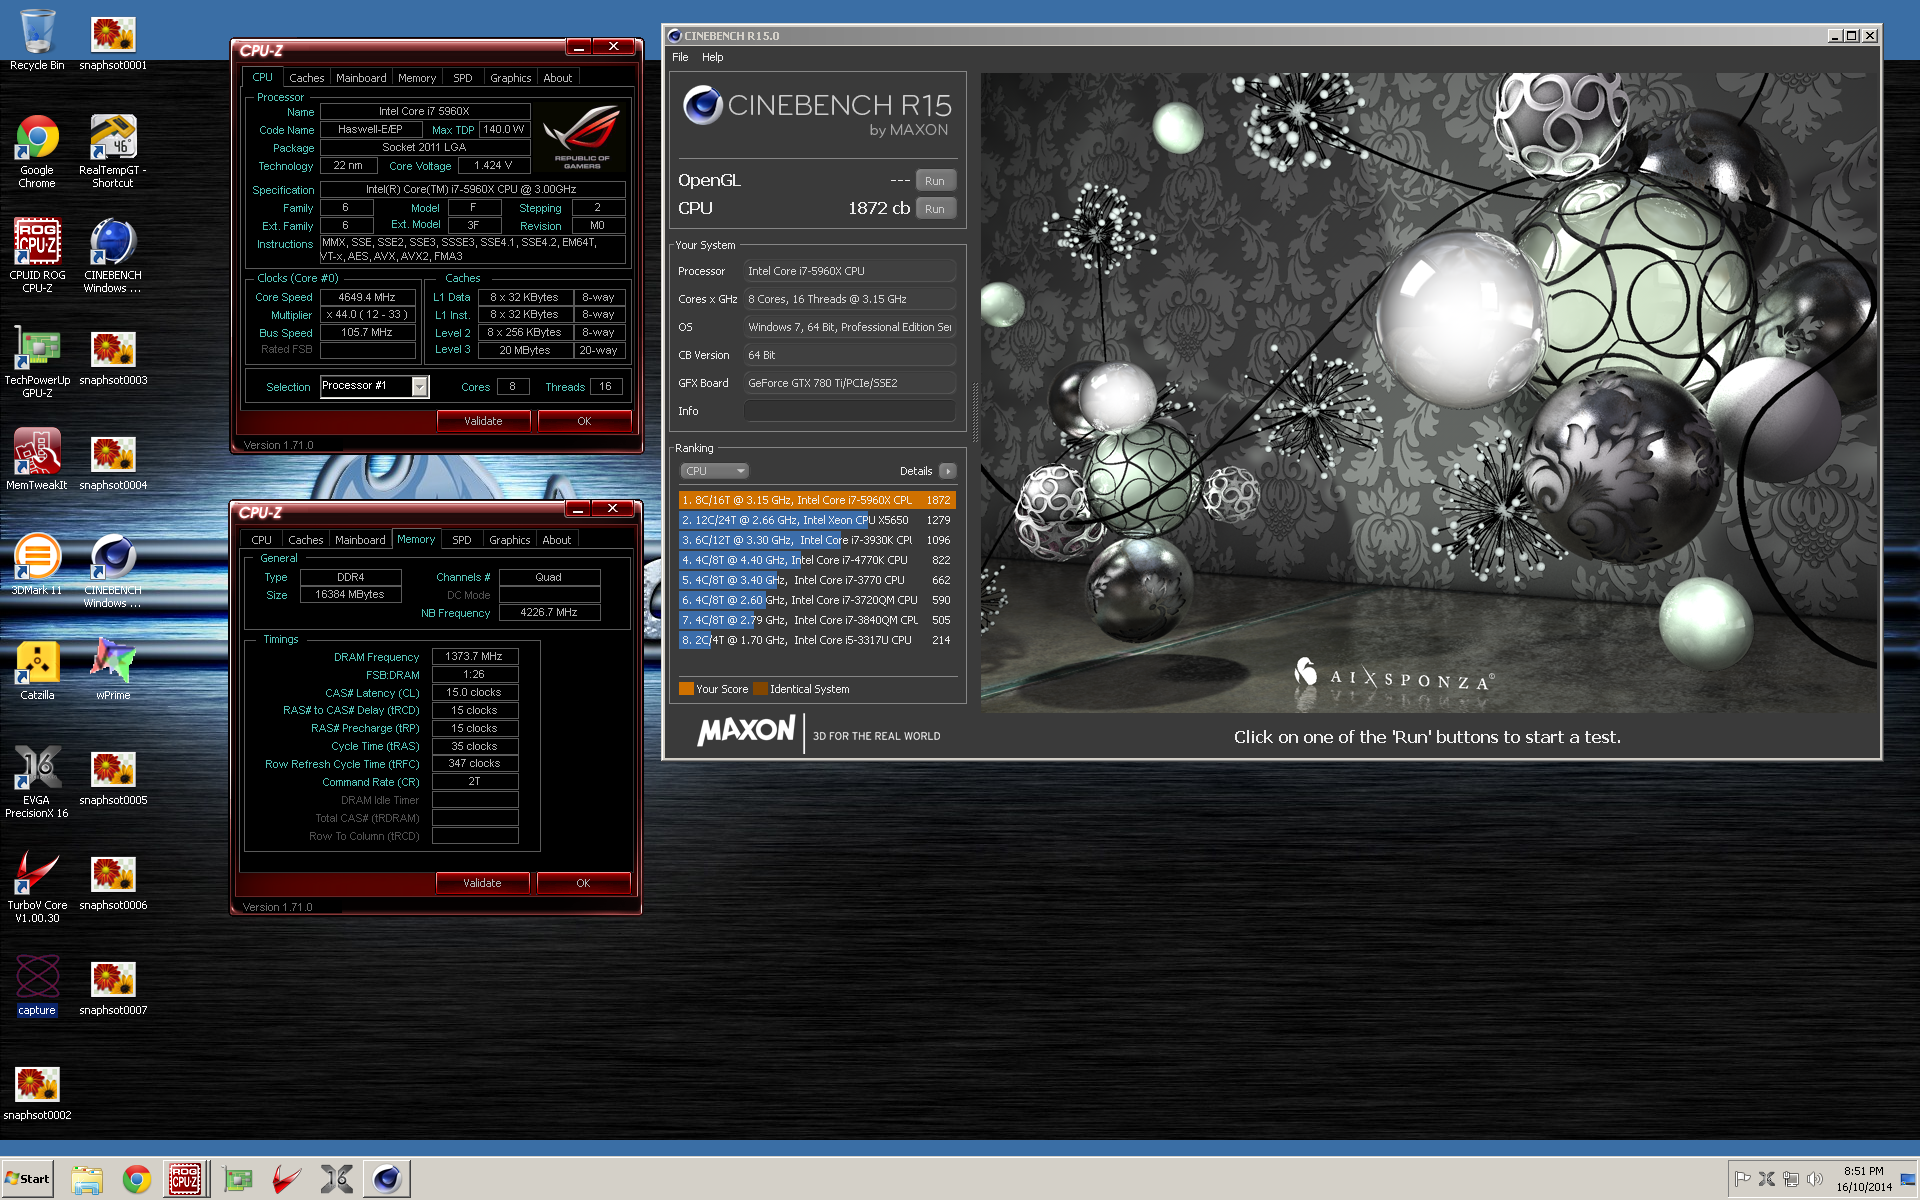This screenshot has height=1200, width=1920.
Task: Select the i7-5960X ranking row scoring 1872
Action: point(817,500)
